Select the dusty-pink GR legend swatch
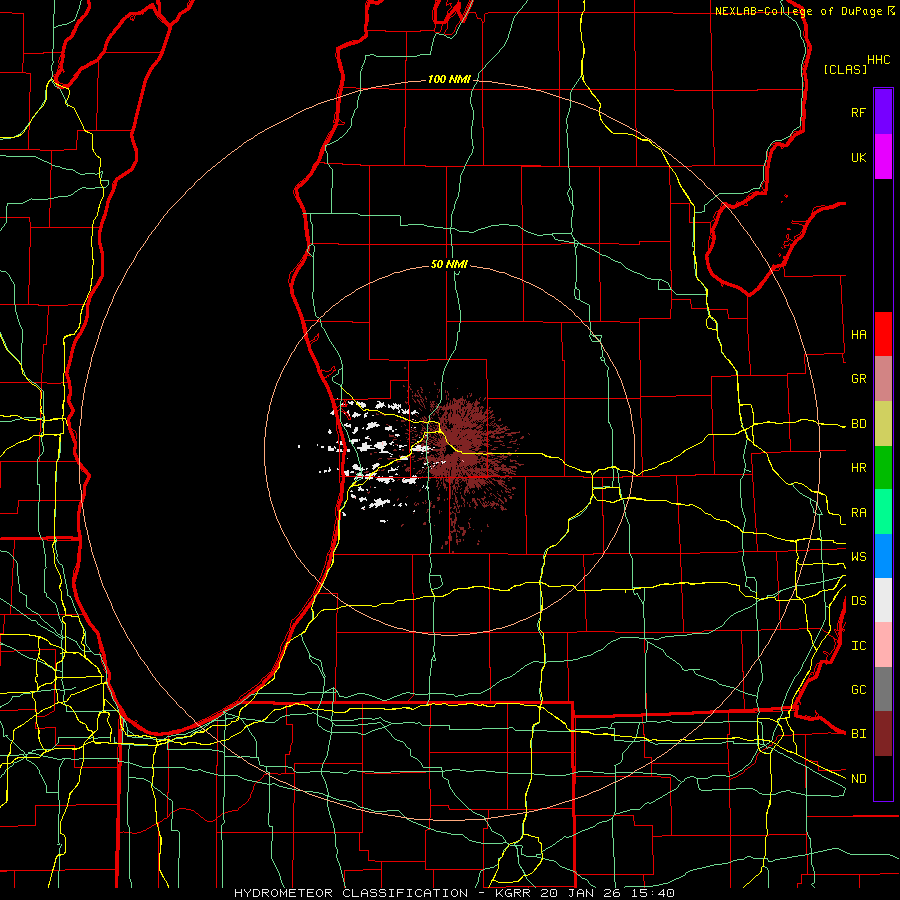 pos(883,379)
